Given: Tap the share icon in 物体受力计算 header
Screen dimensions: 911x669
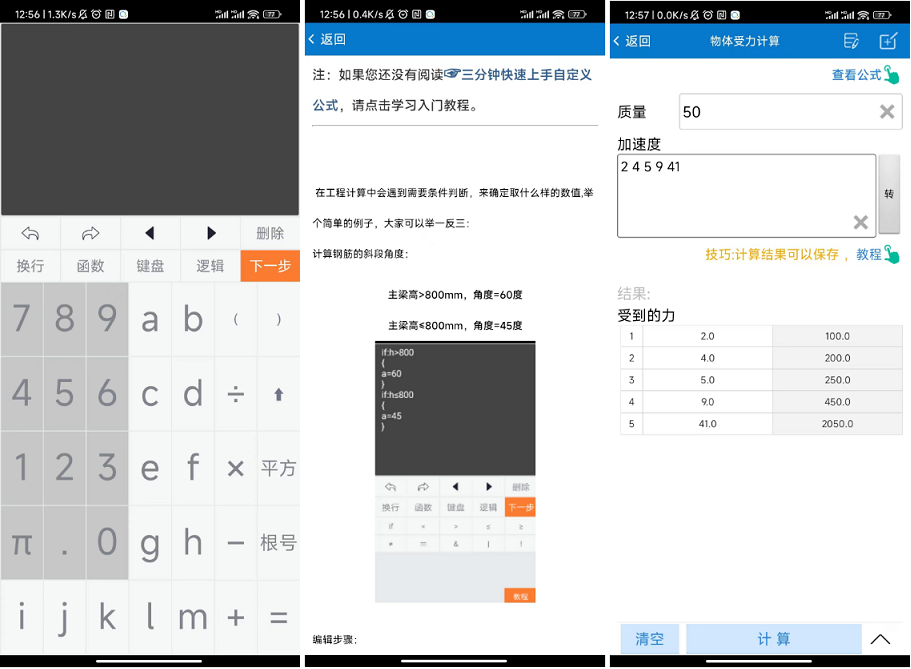Looking at the screenshot, I should click(888, 41).
